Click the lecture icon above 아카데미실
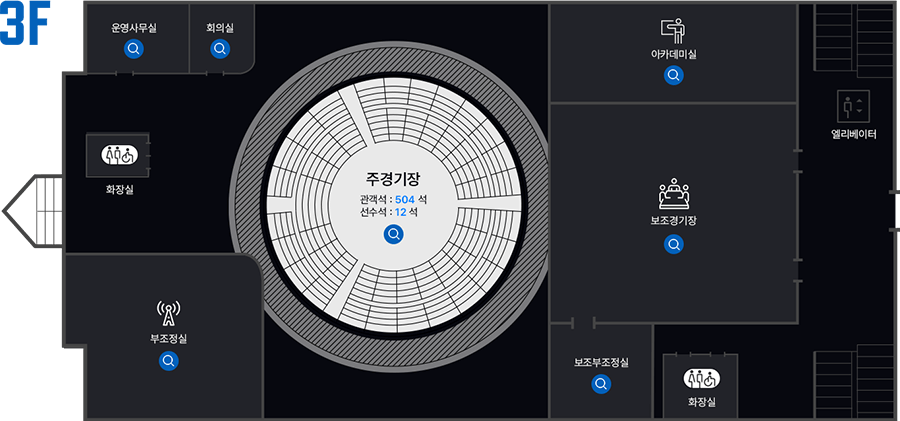Viewport: 900px width, 421px height. click(x=673, y=29)
